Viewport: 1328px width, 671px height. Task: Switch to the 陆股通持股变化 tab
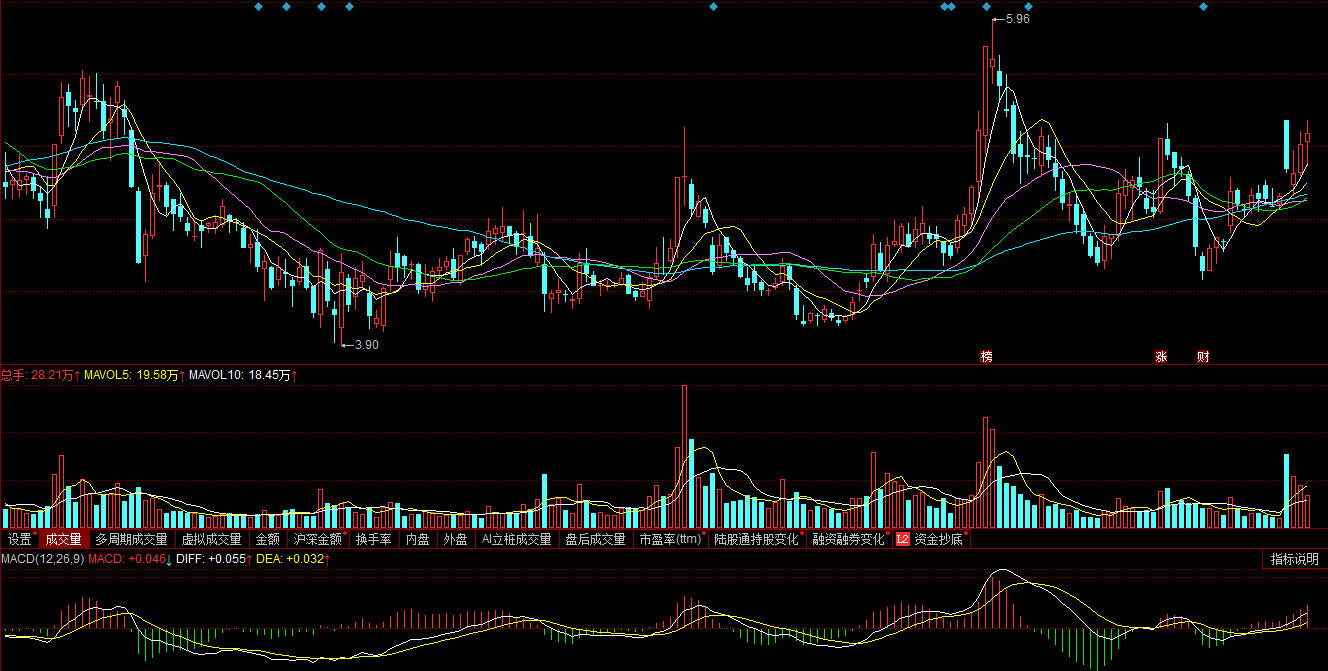point(755,540)
